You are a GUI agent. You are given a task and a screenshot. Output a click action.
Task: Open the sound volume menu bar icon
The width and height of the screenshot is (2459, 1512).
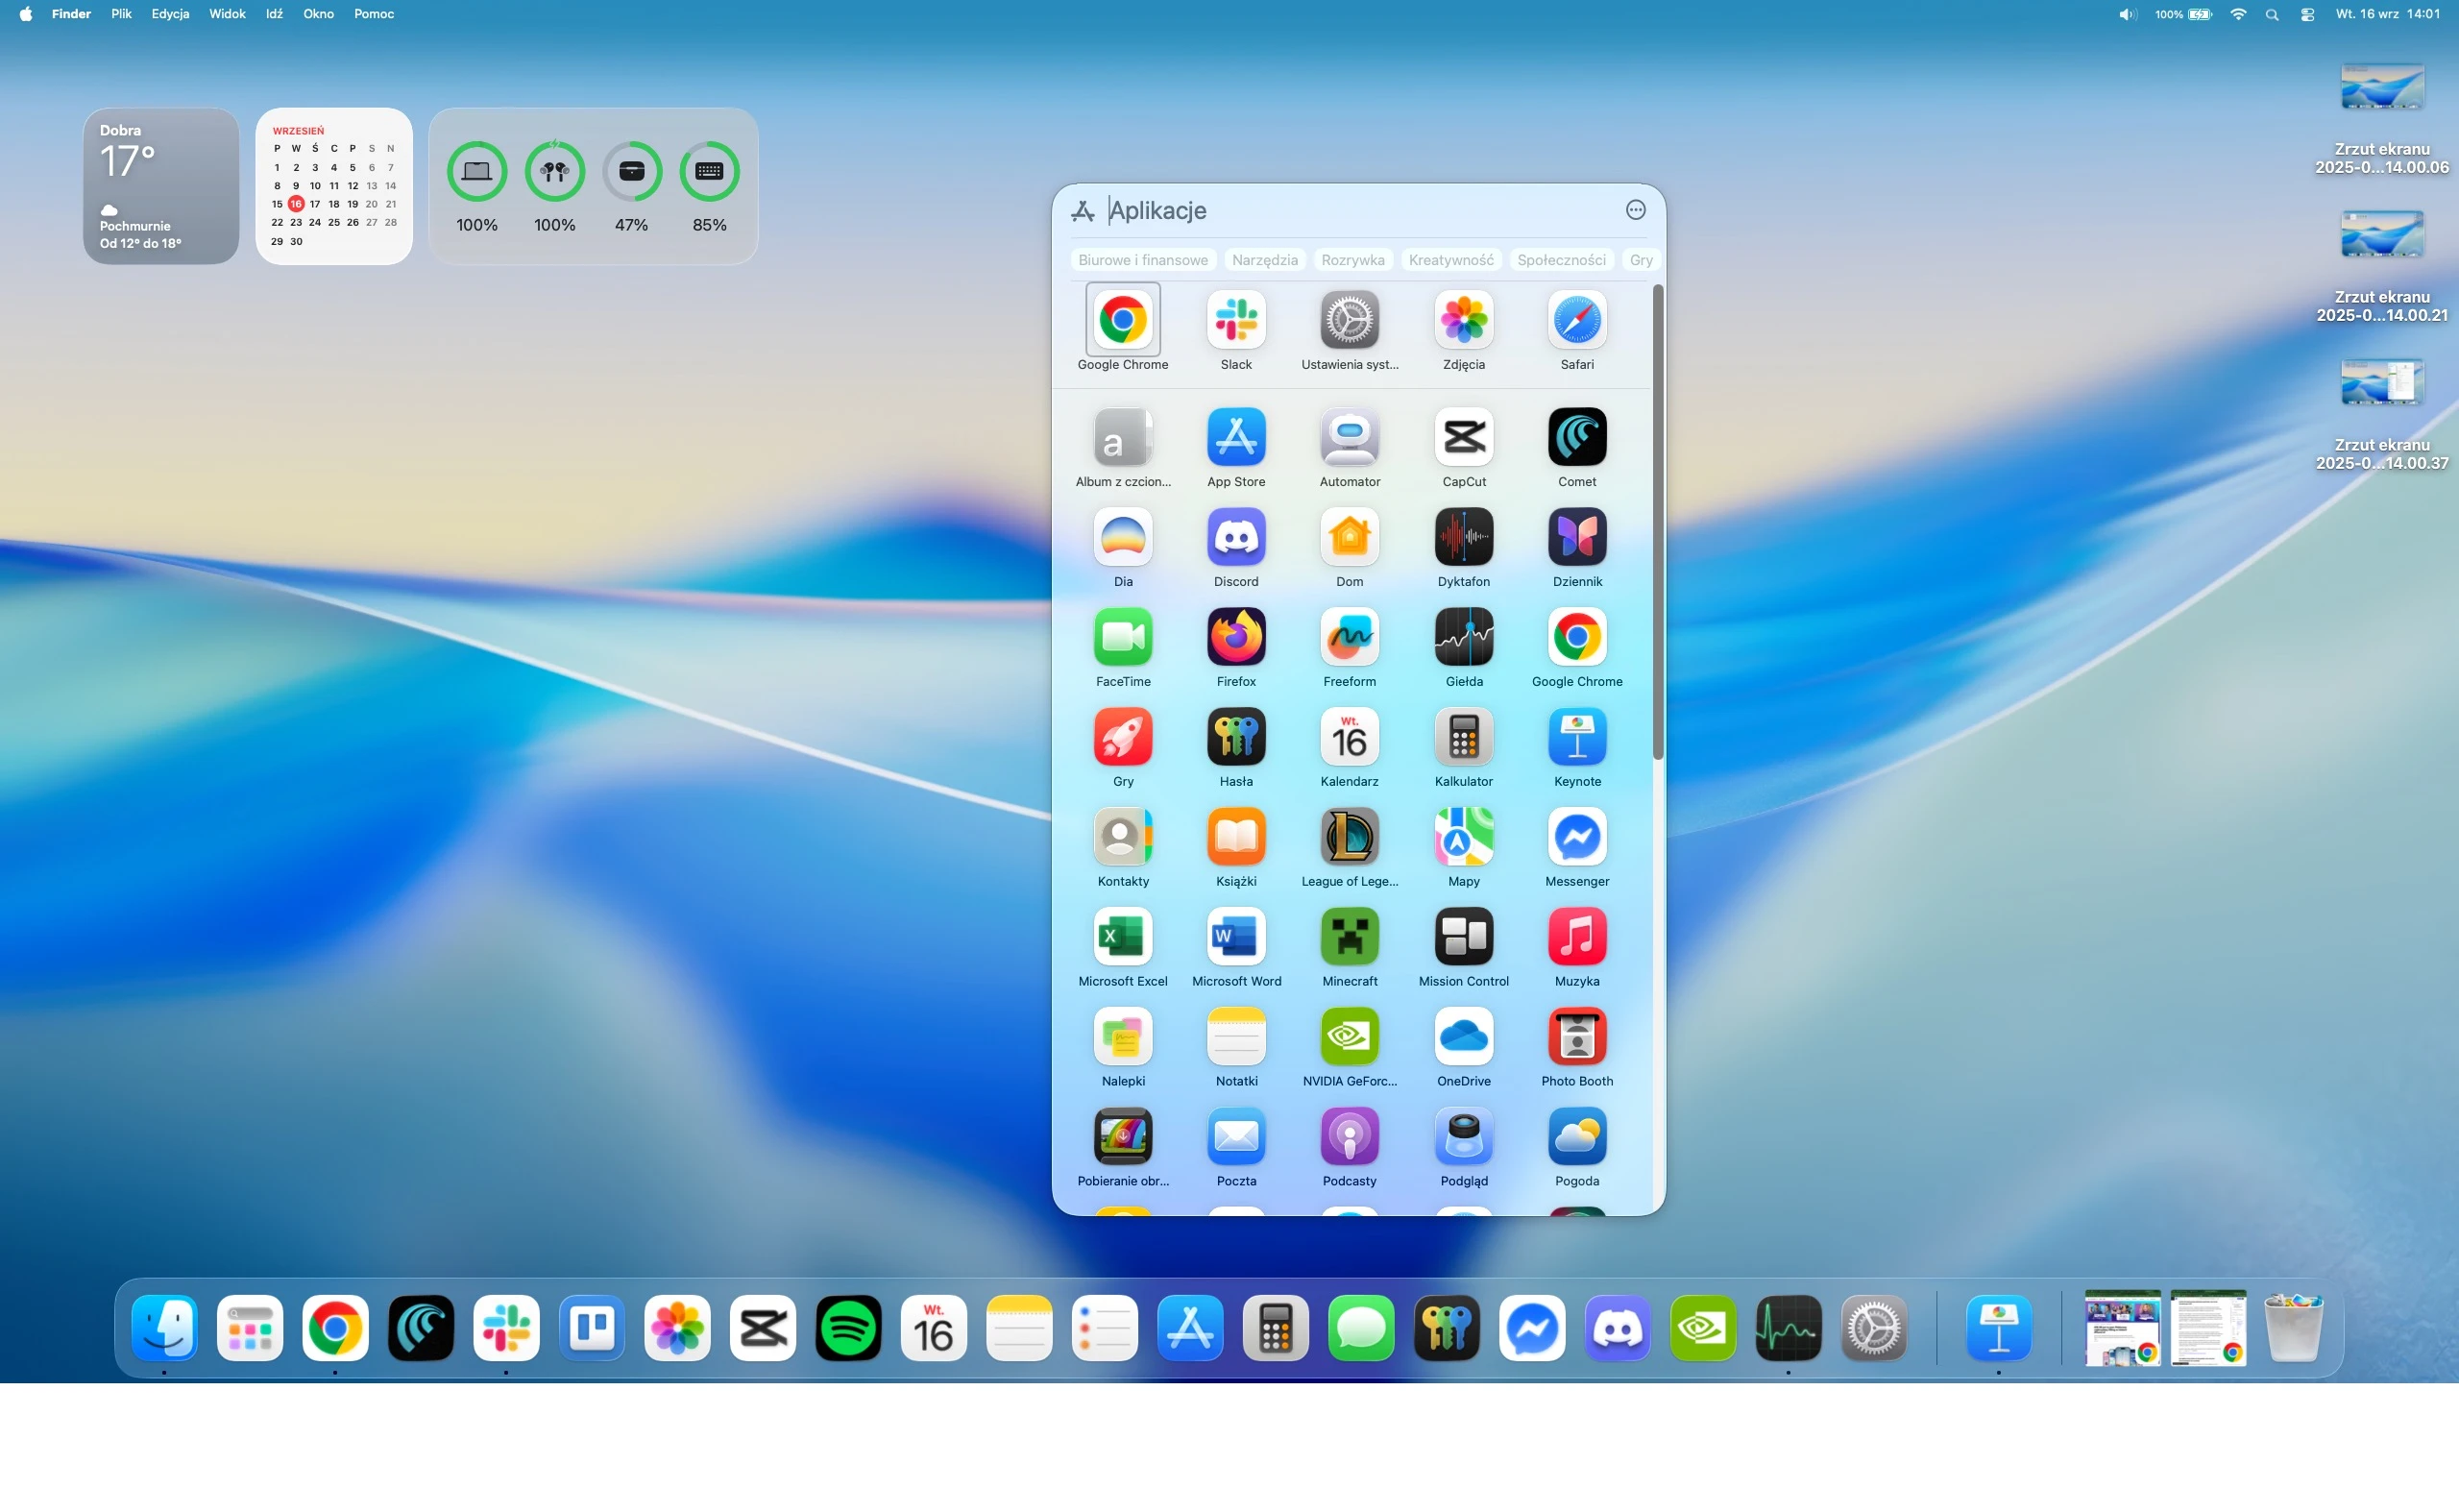(2127, 14)
